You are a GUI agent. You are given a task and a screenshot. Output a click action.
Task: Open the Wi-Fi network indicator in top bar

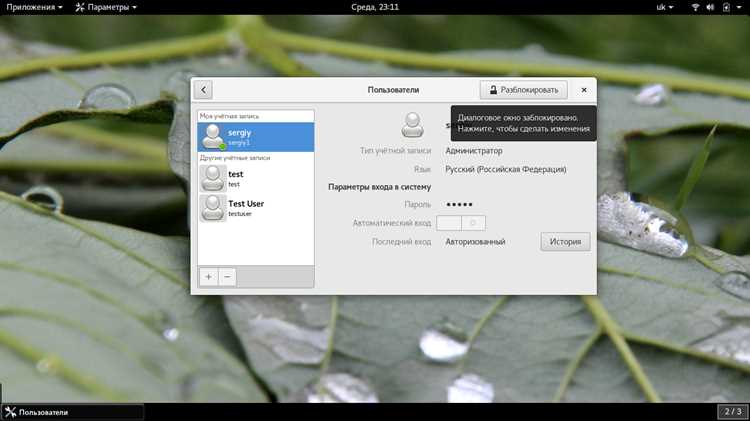(695, 7)
